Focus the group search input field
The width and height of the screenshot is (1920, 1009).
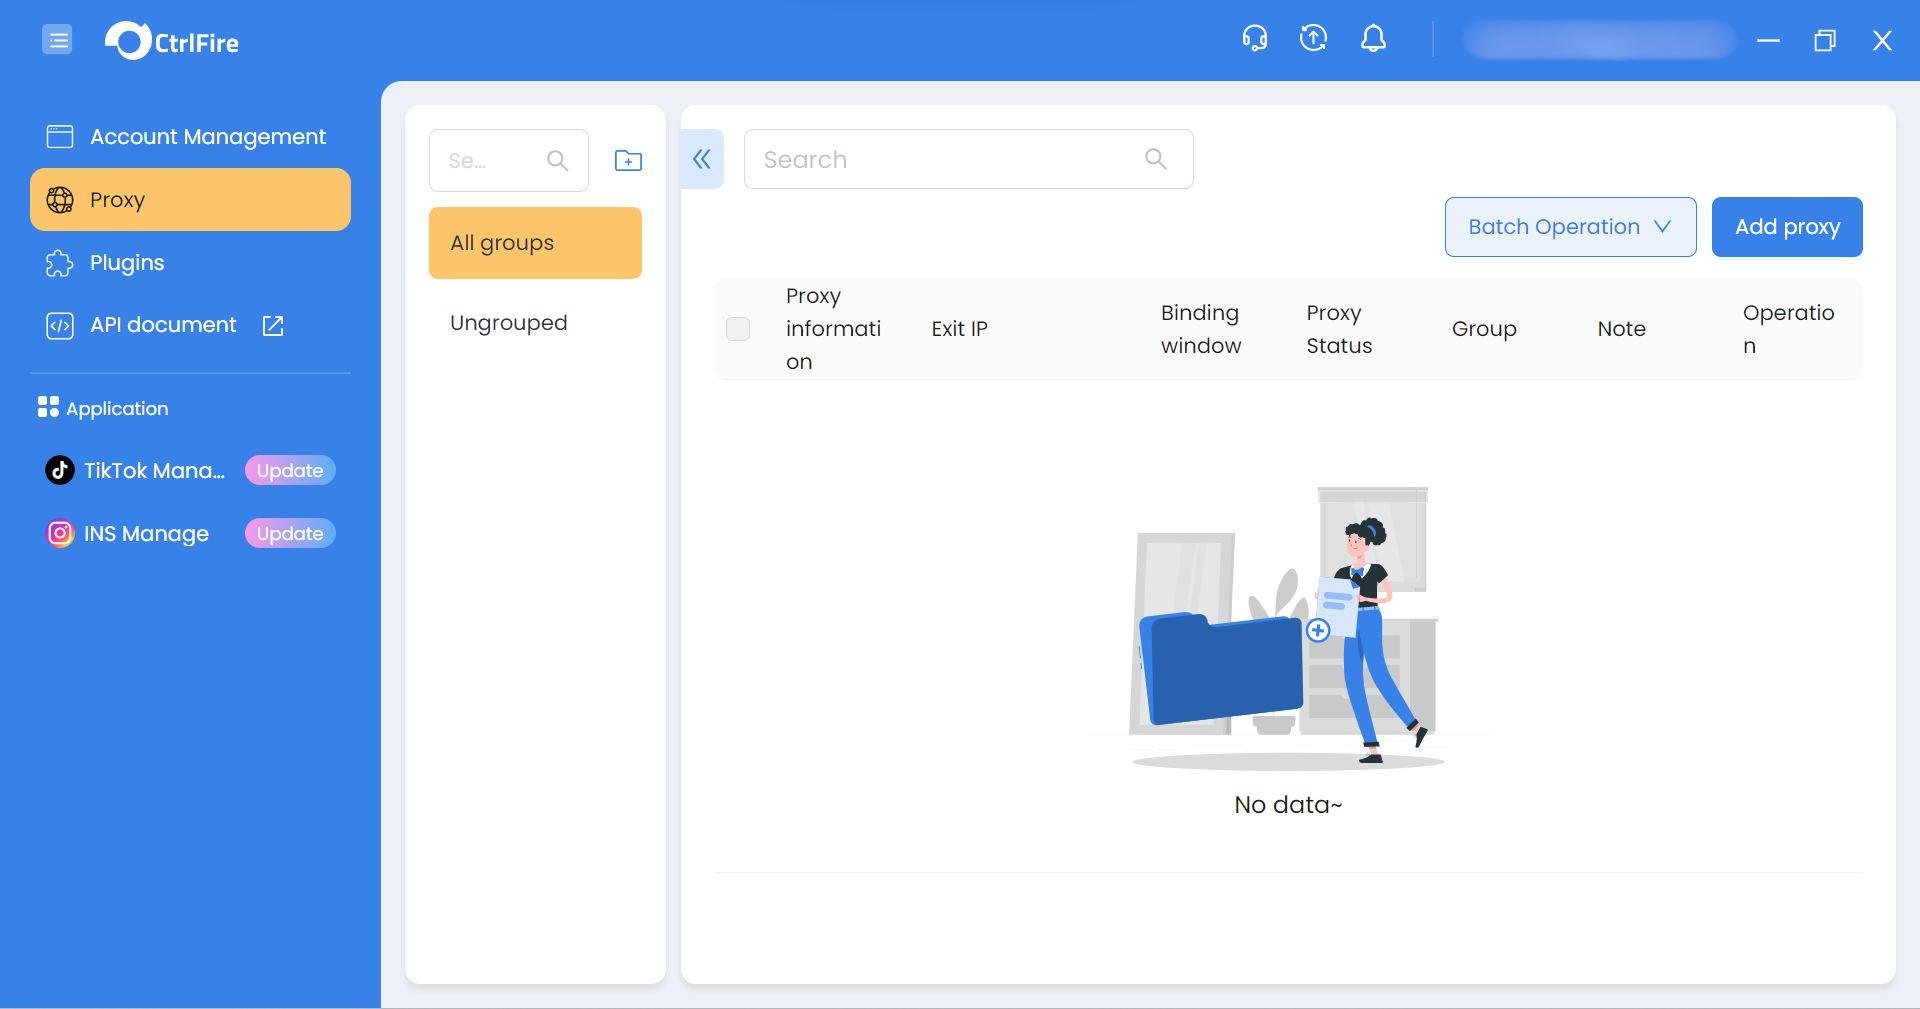pos(509,160)
